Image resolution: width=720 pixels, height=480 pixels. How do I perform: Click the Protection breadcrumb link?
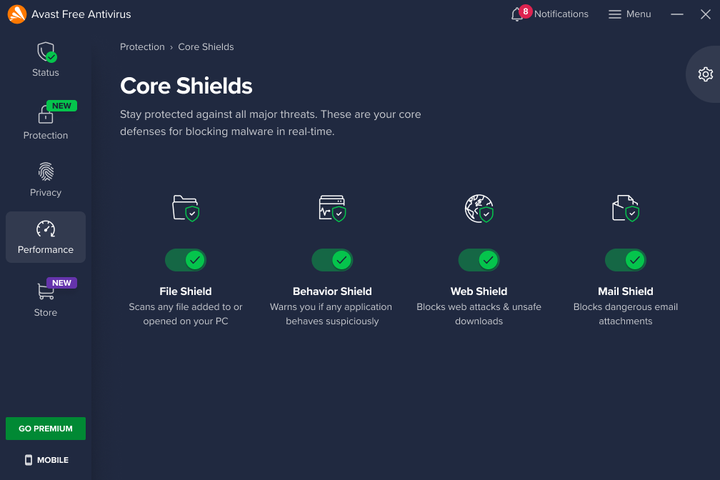click(x=142, y=47)
